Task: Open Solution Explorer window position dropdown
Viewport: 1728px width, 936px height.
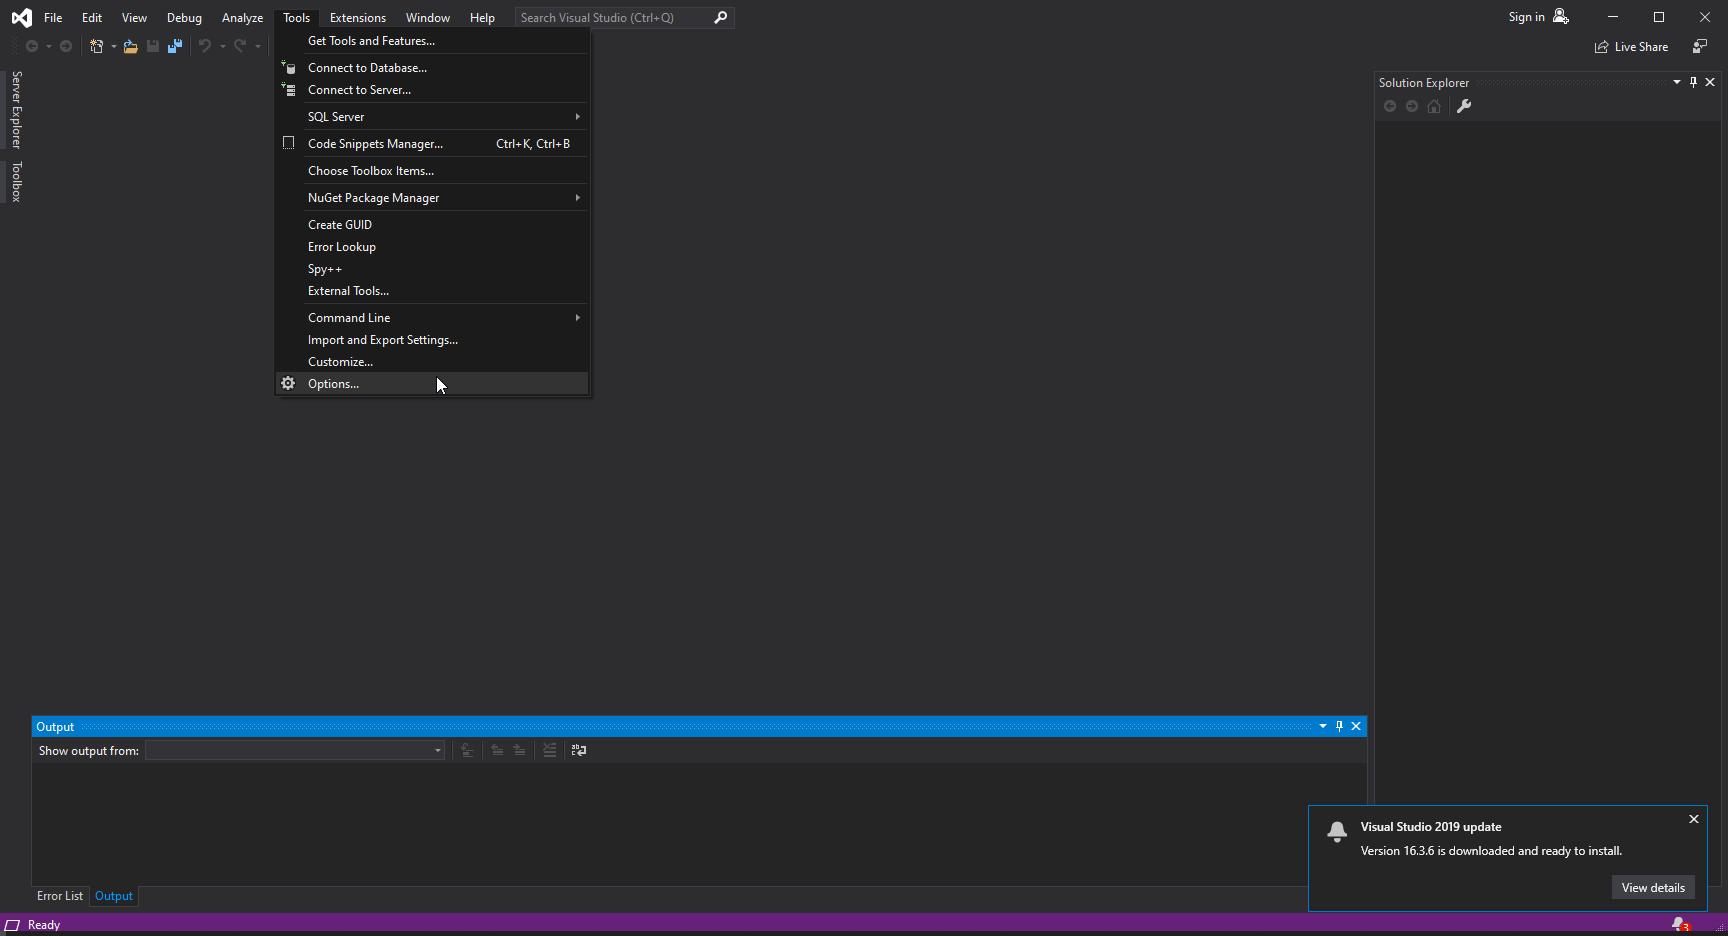Action: pos(1677,82)
